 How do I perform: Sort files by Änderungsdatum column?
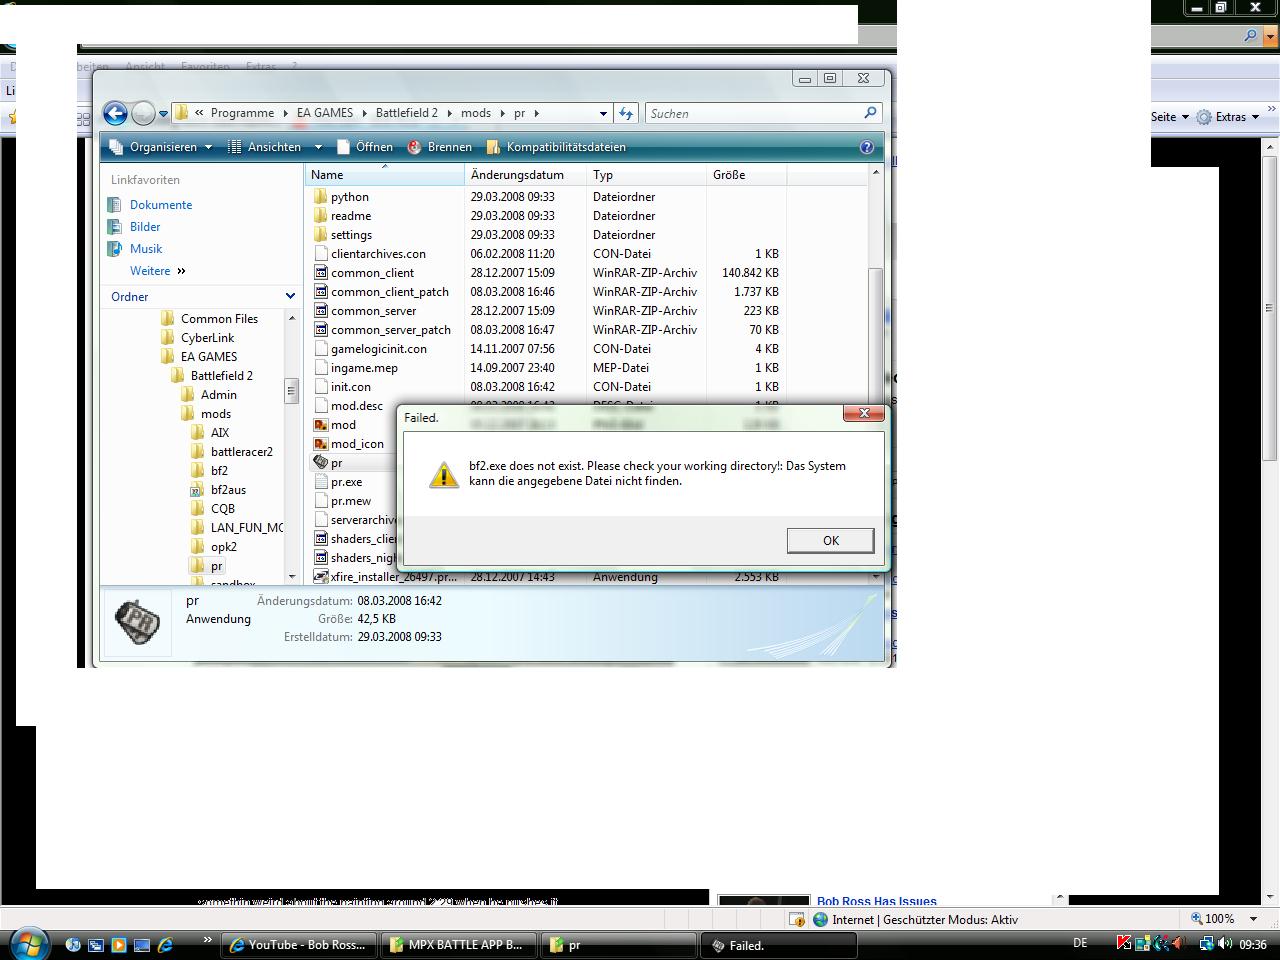526,175
